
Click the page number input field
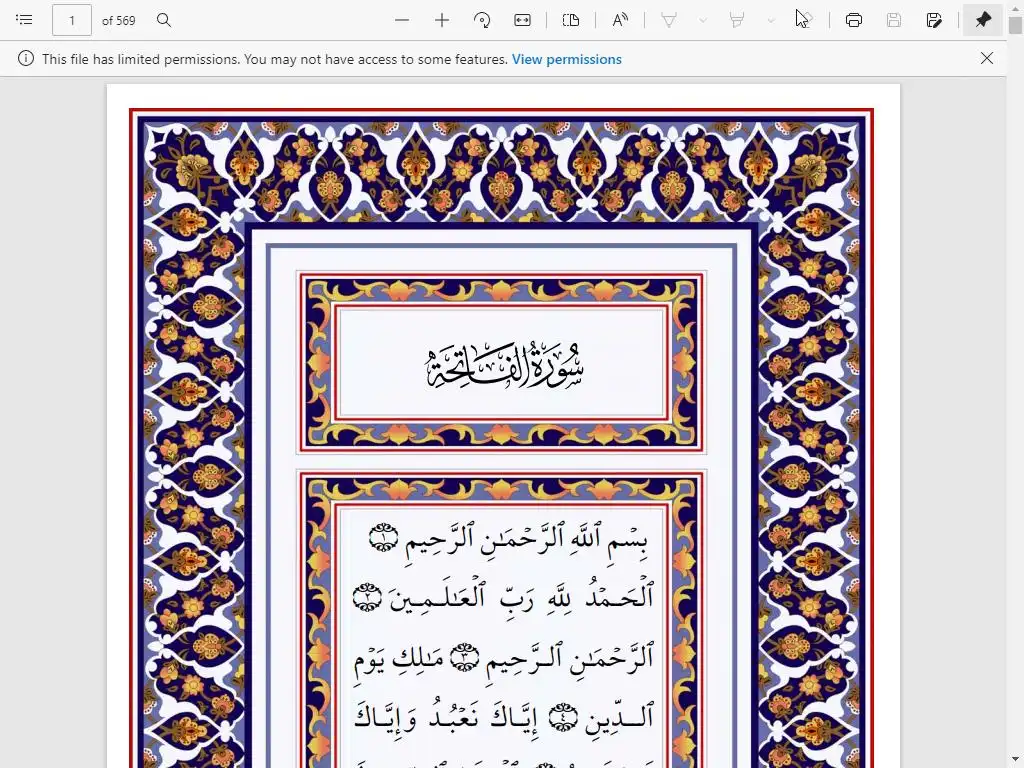pyautogui.click(x=72, y=20)
